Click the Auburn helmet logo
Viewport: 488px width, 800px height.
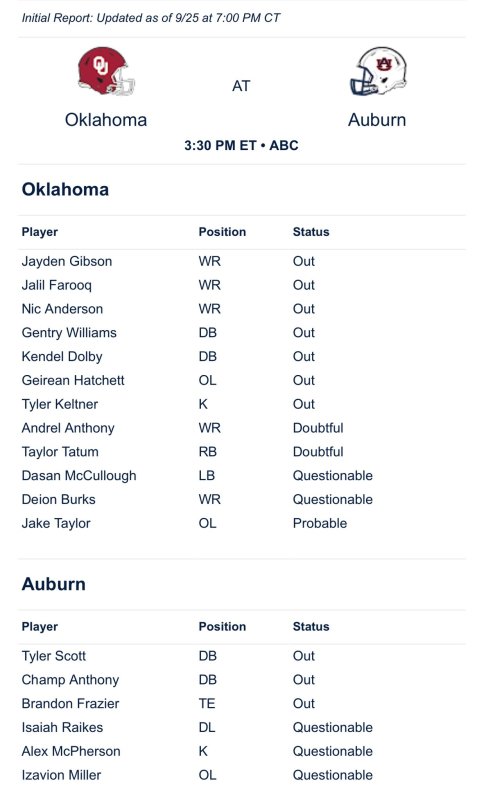coord(378,71)
